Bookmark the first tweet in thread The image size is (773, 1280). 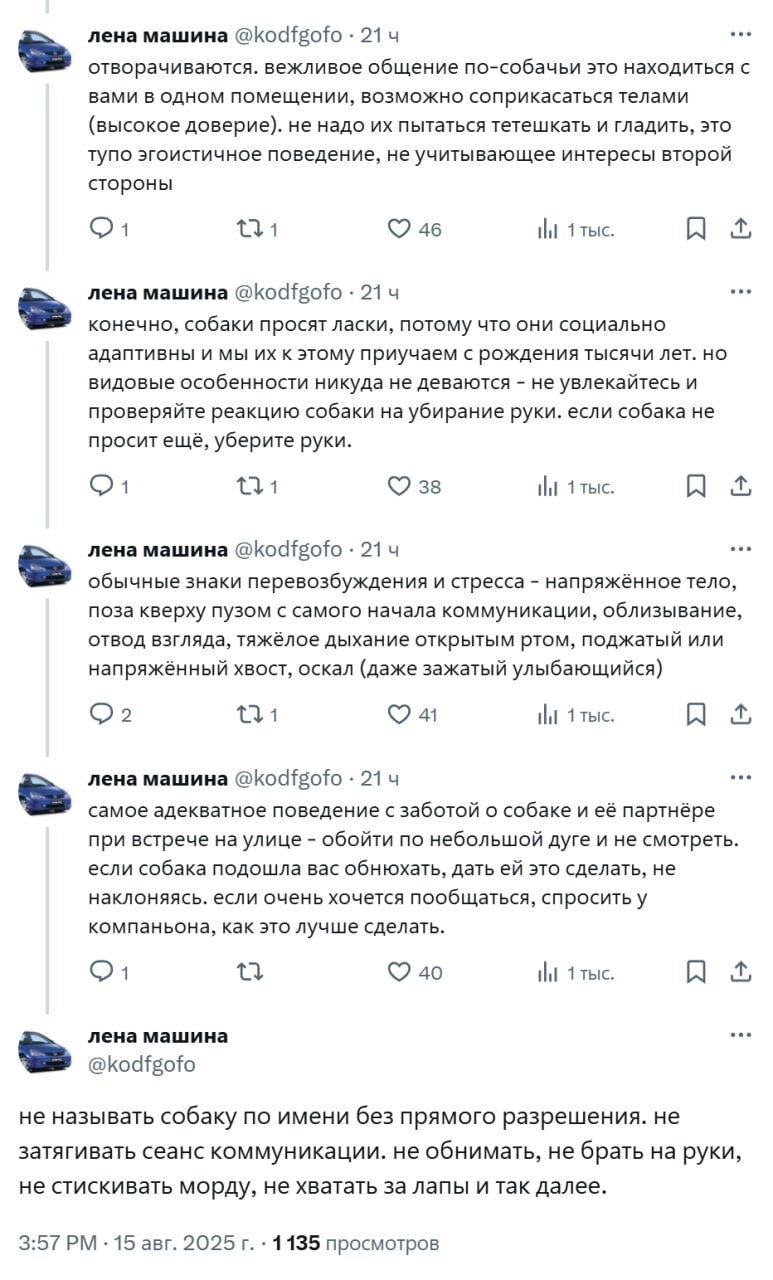(x=696, y=229)
